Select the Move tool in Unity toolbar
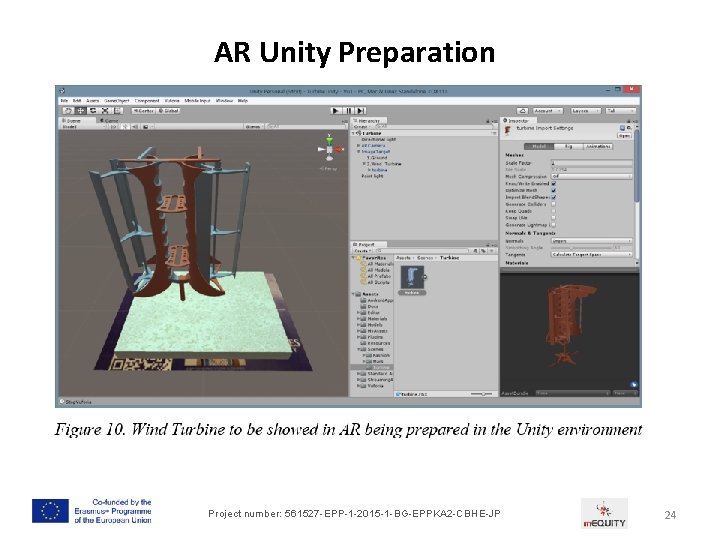The image size is (720, 540). [x=80, y=111]
